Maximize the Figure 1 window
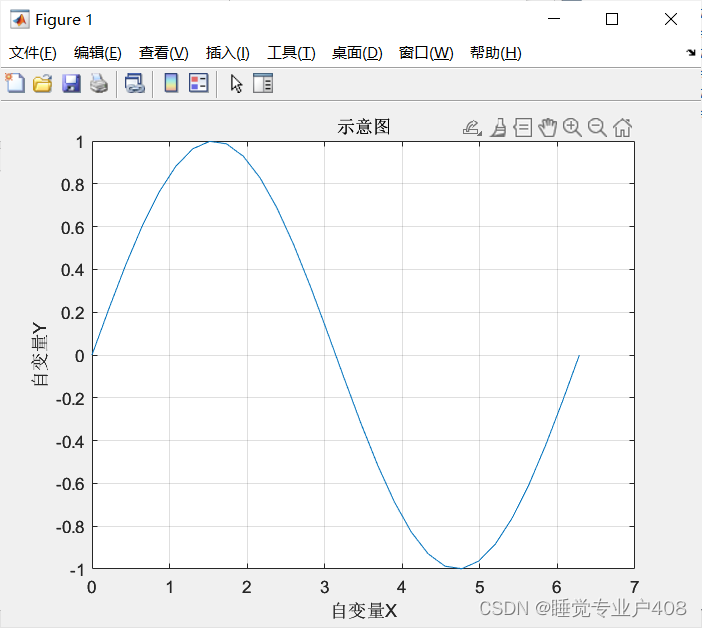 612,19
